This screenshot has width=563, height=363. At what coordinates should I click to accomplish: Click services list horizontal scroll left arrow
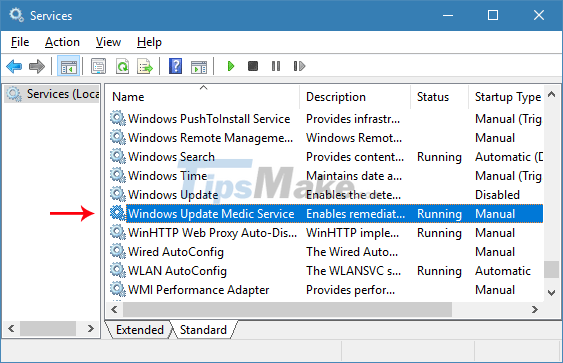115,309
